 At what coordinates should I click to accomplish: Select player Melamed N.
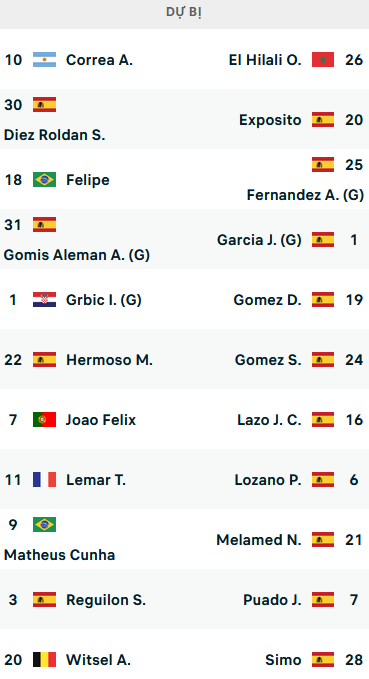click(259, 540)
